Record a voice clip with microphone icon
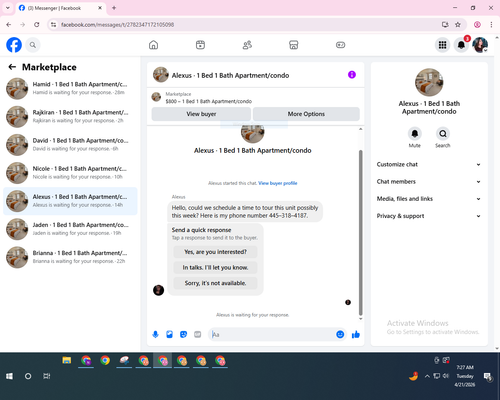This screenshot has height=400, width=500. click(x=155, y=334)
